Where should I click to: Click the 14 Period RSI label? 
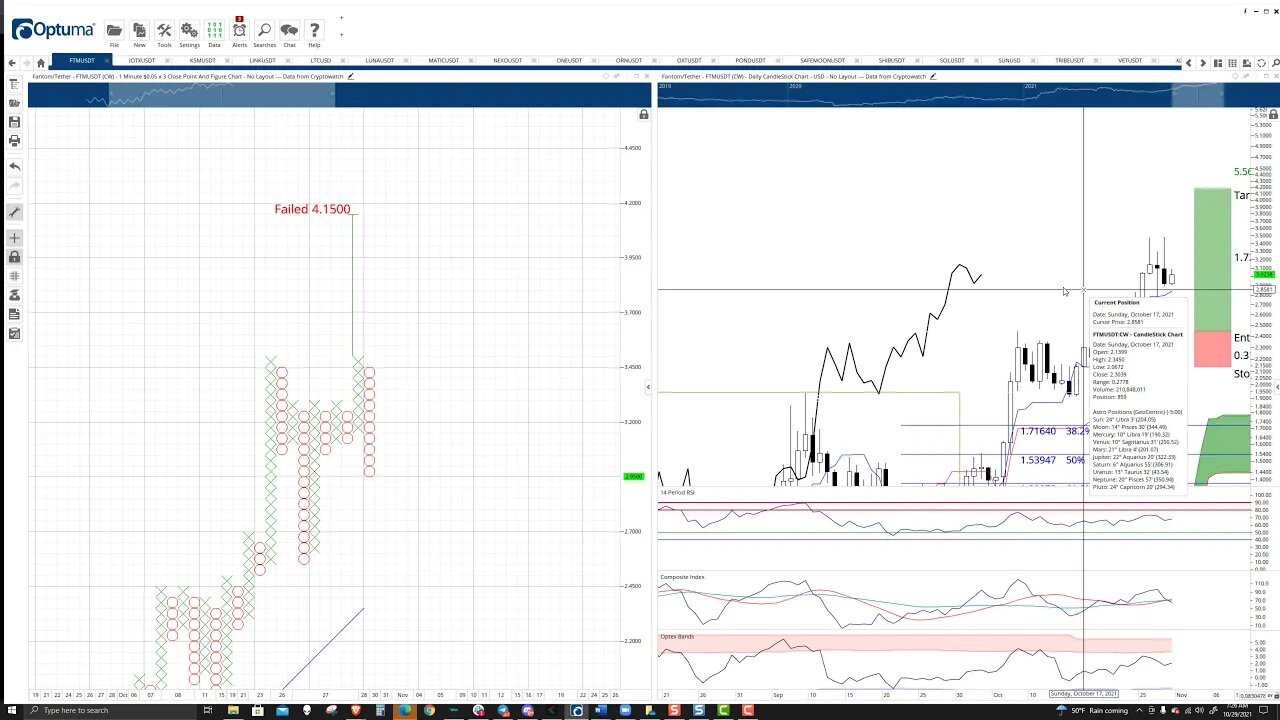pyautogui.click(x=677, y=493)
